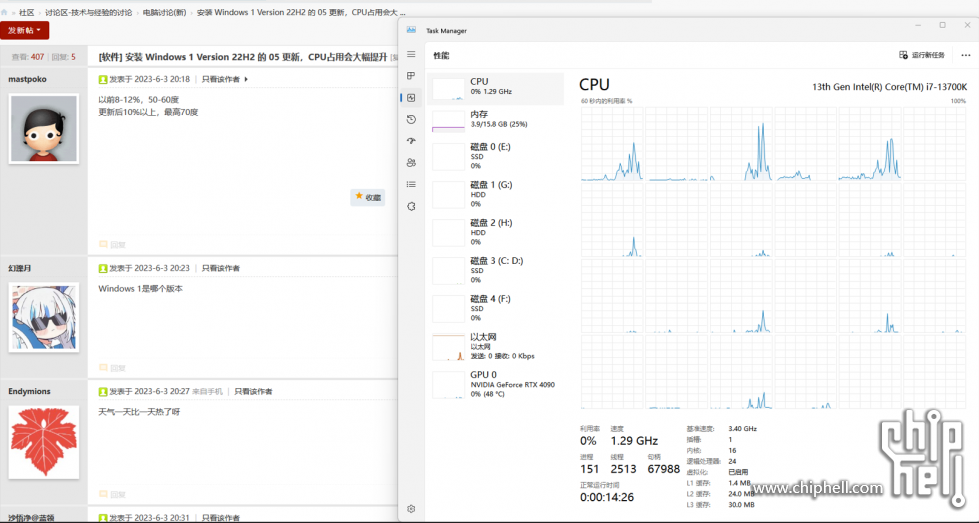Click the green user icon on Endymions' post

pos(103,391)
